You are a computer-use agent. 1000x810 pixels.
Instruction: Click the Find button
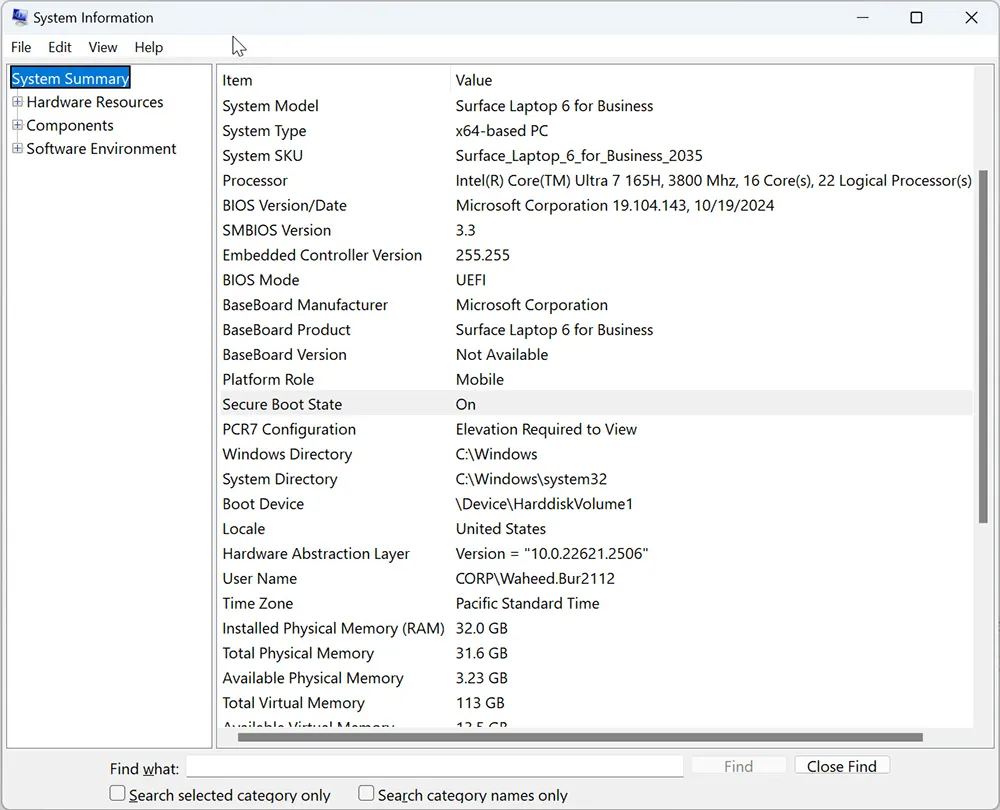(738, 765)
